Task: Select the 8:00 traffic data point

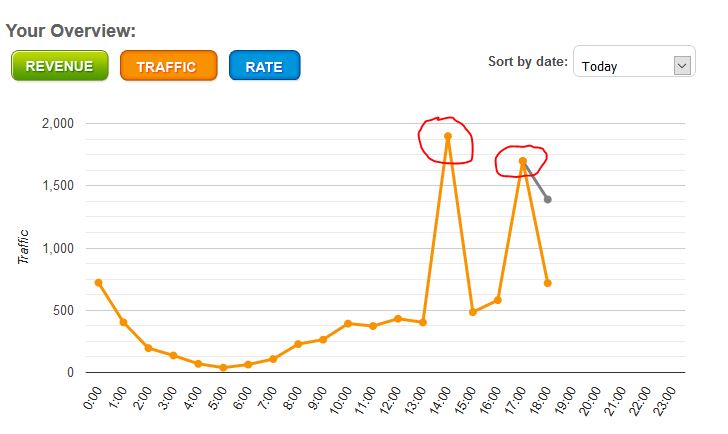Action: (298, 344)
